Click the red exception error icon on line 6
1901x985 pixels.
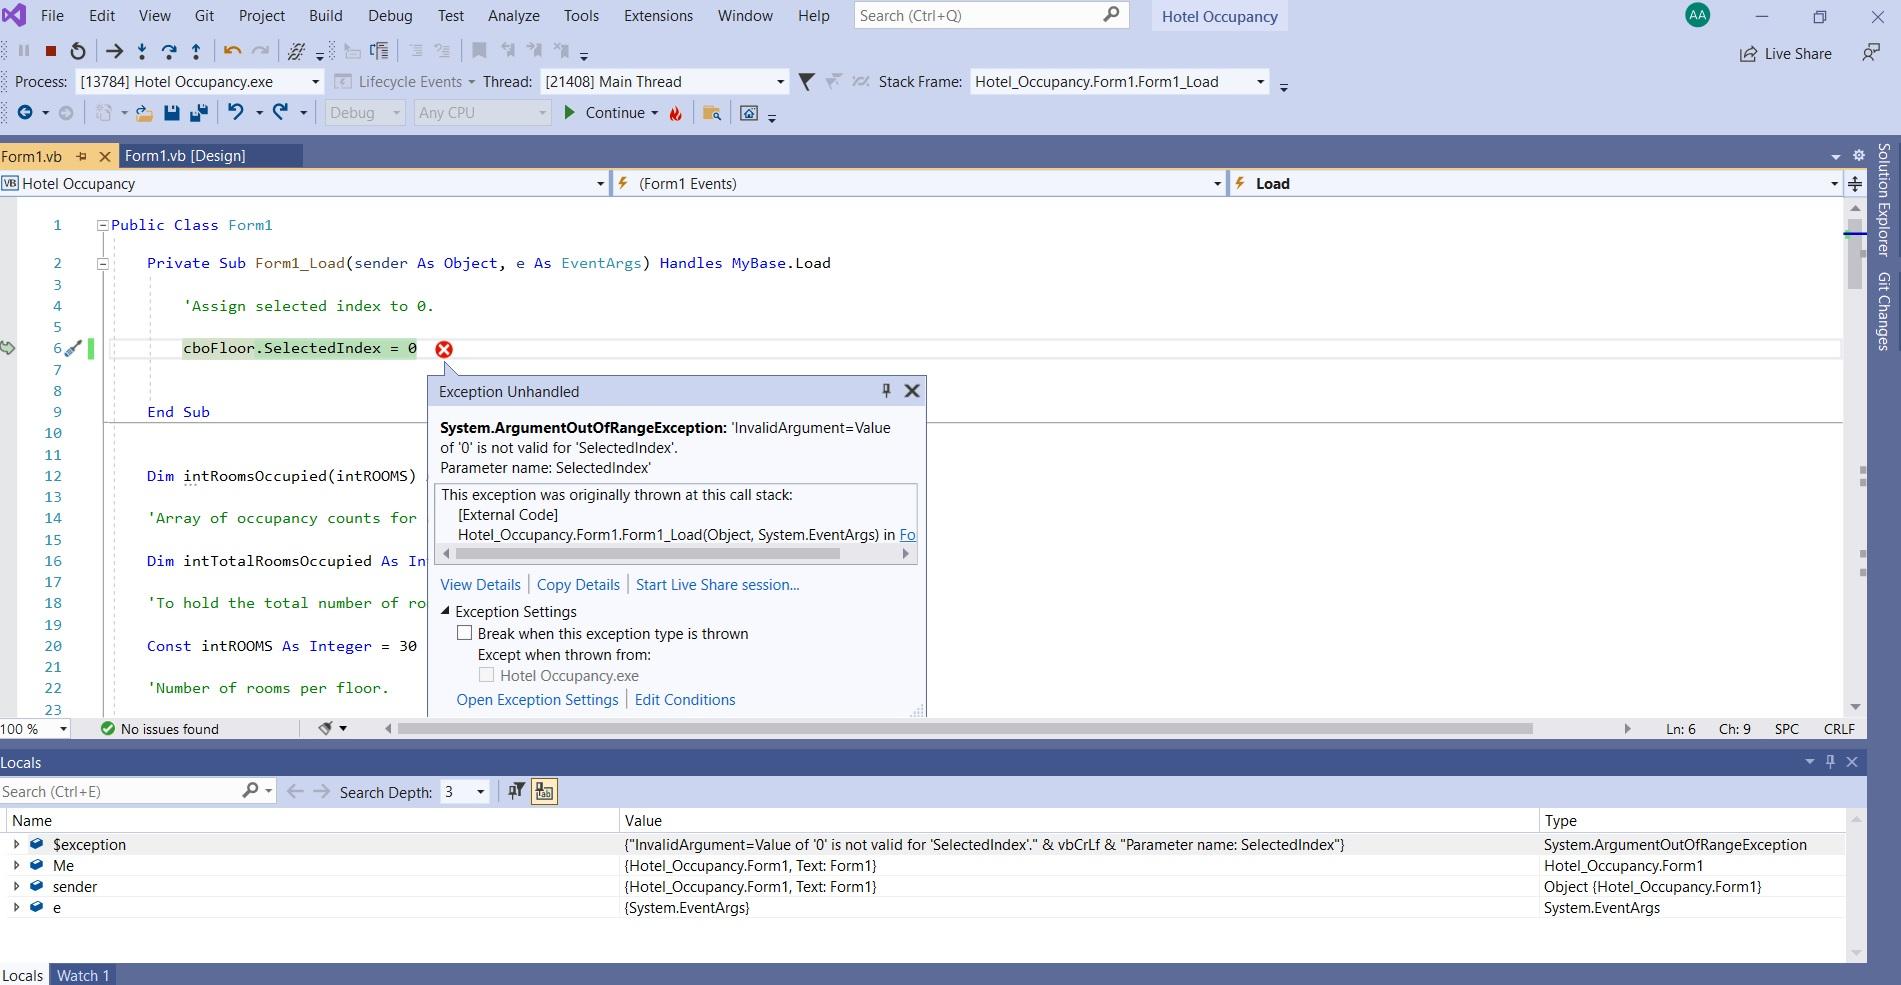coord(444,349)
